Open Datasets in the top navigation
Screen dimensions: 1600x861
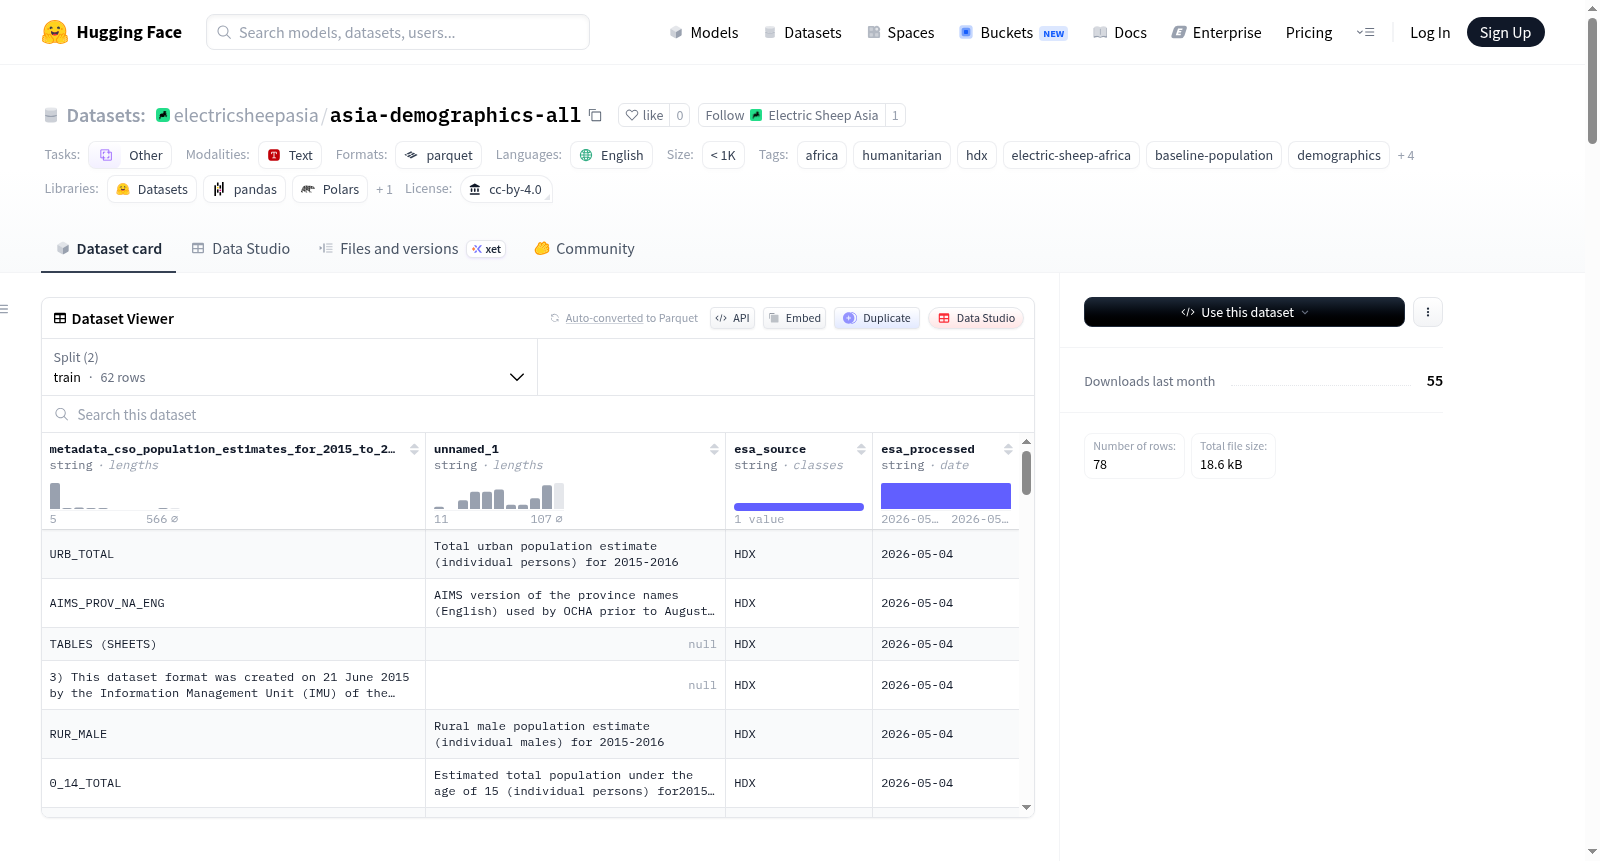[803, 32]
